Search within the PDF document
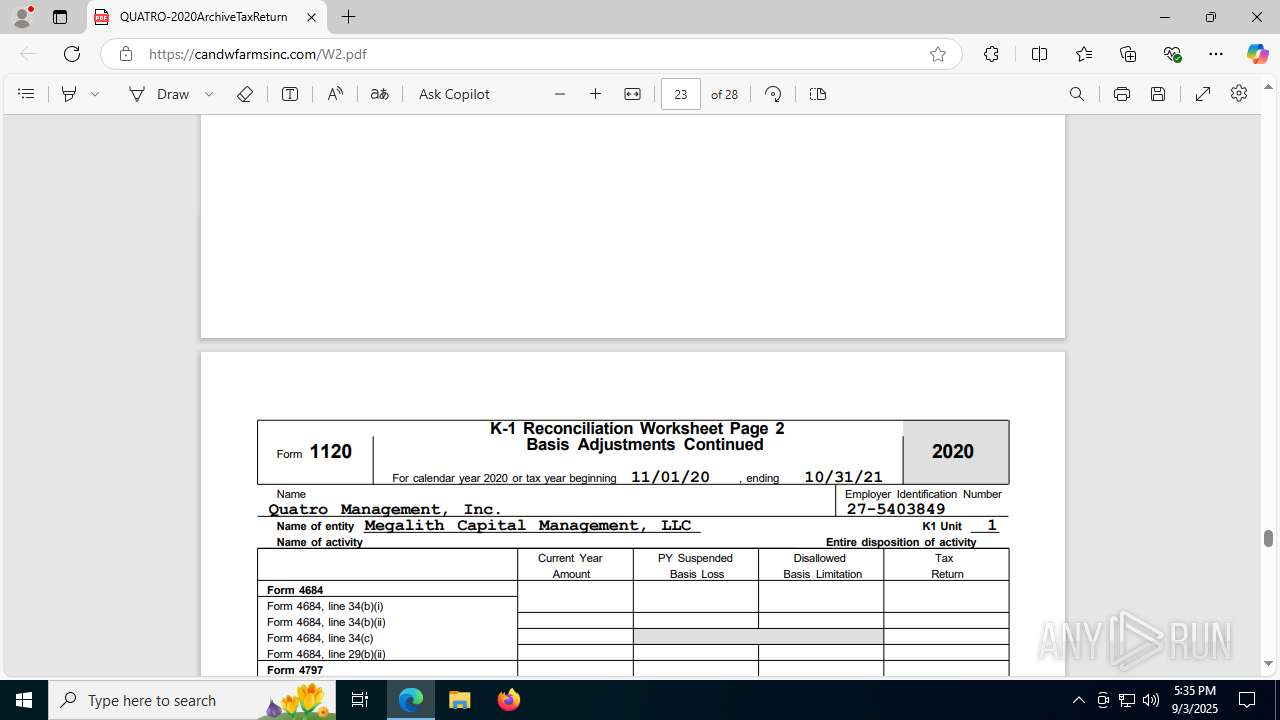The width and height of the screenshot is (1280, 720). coord(1077,94)
